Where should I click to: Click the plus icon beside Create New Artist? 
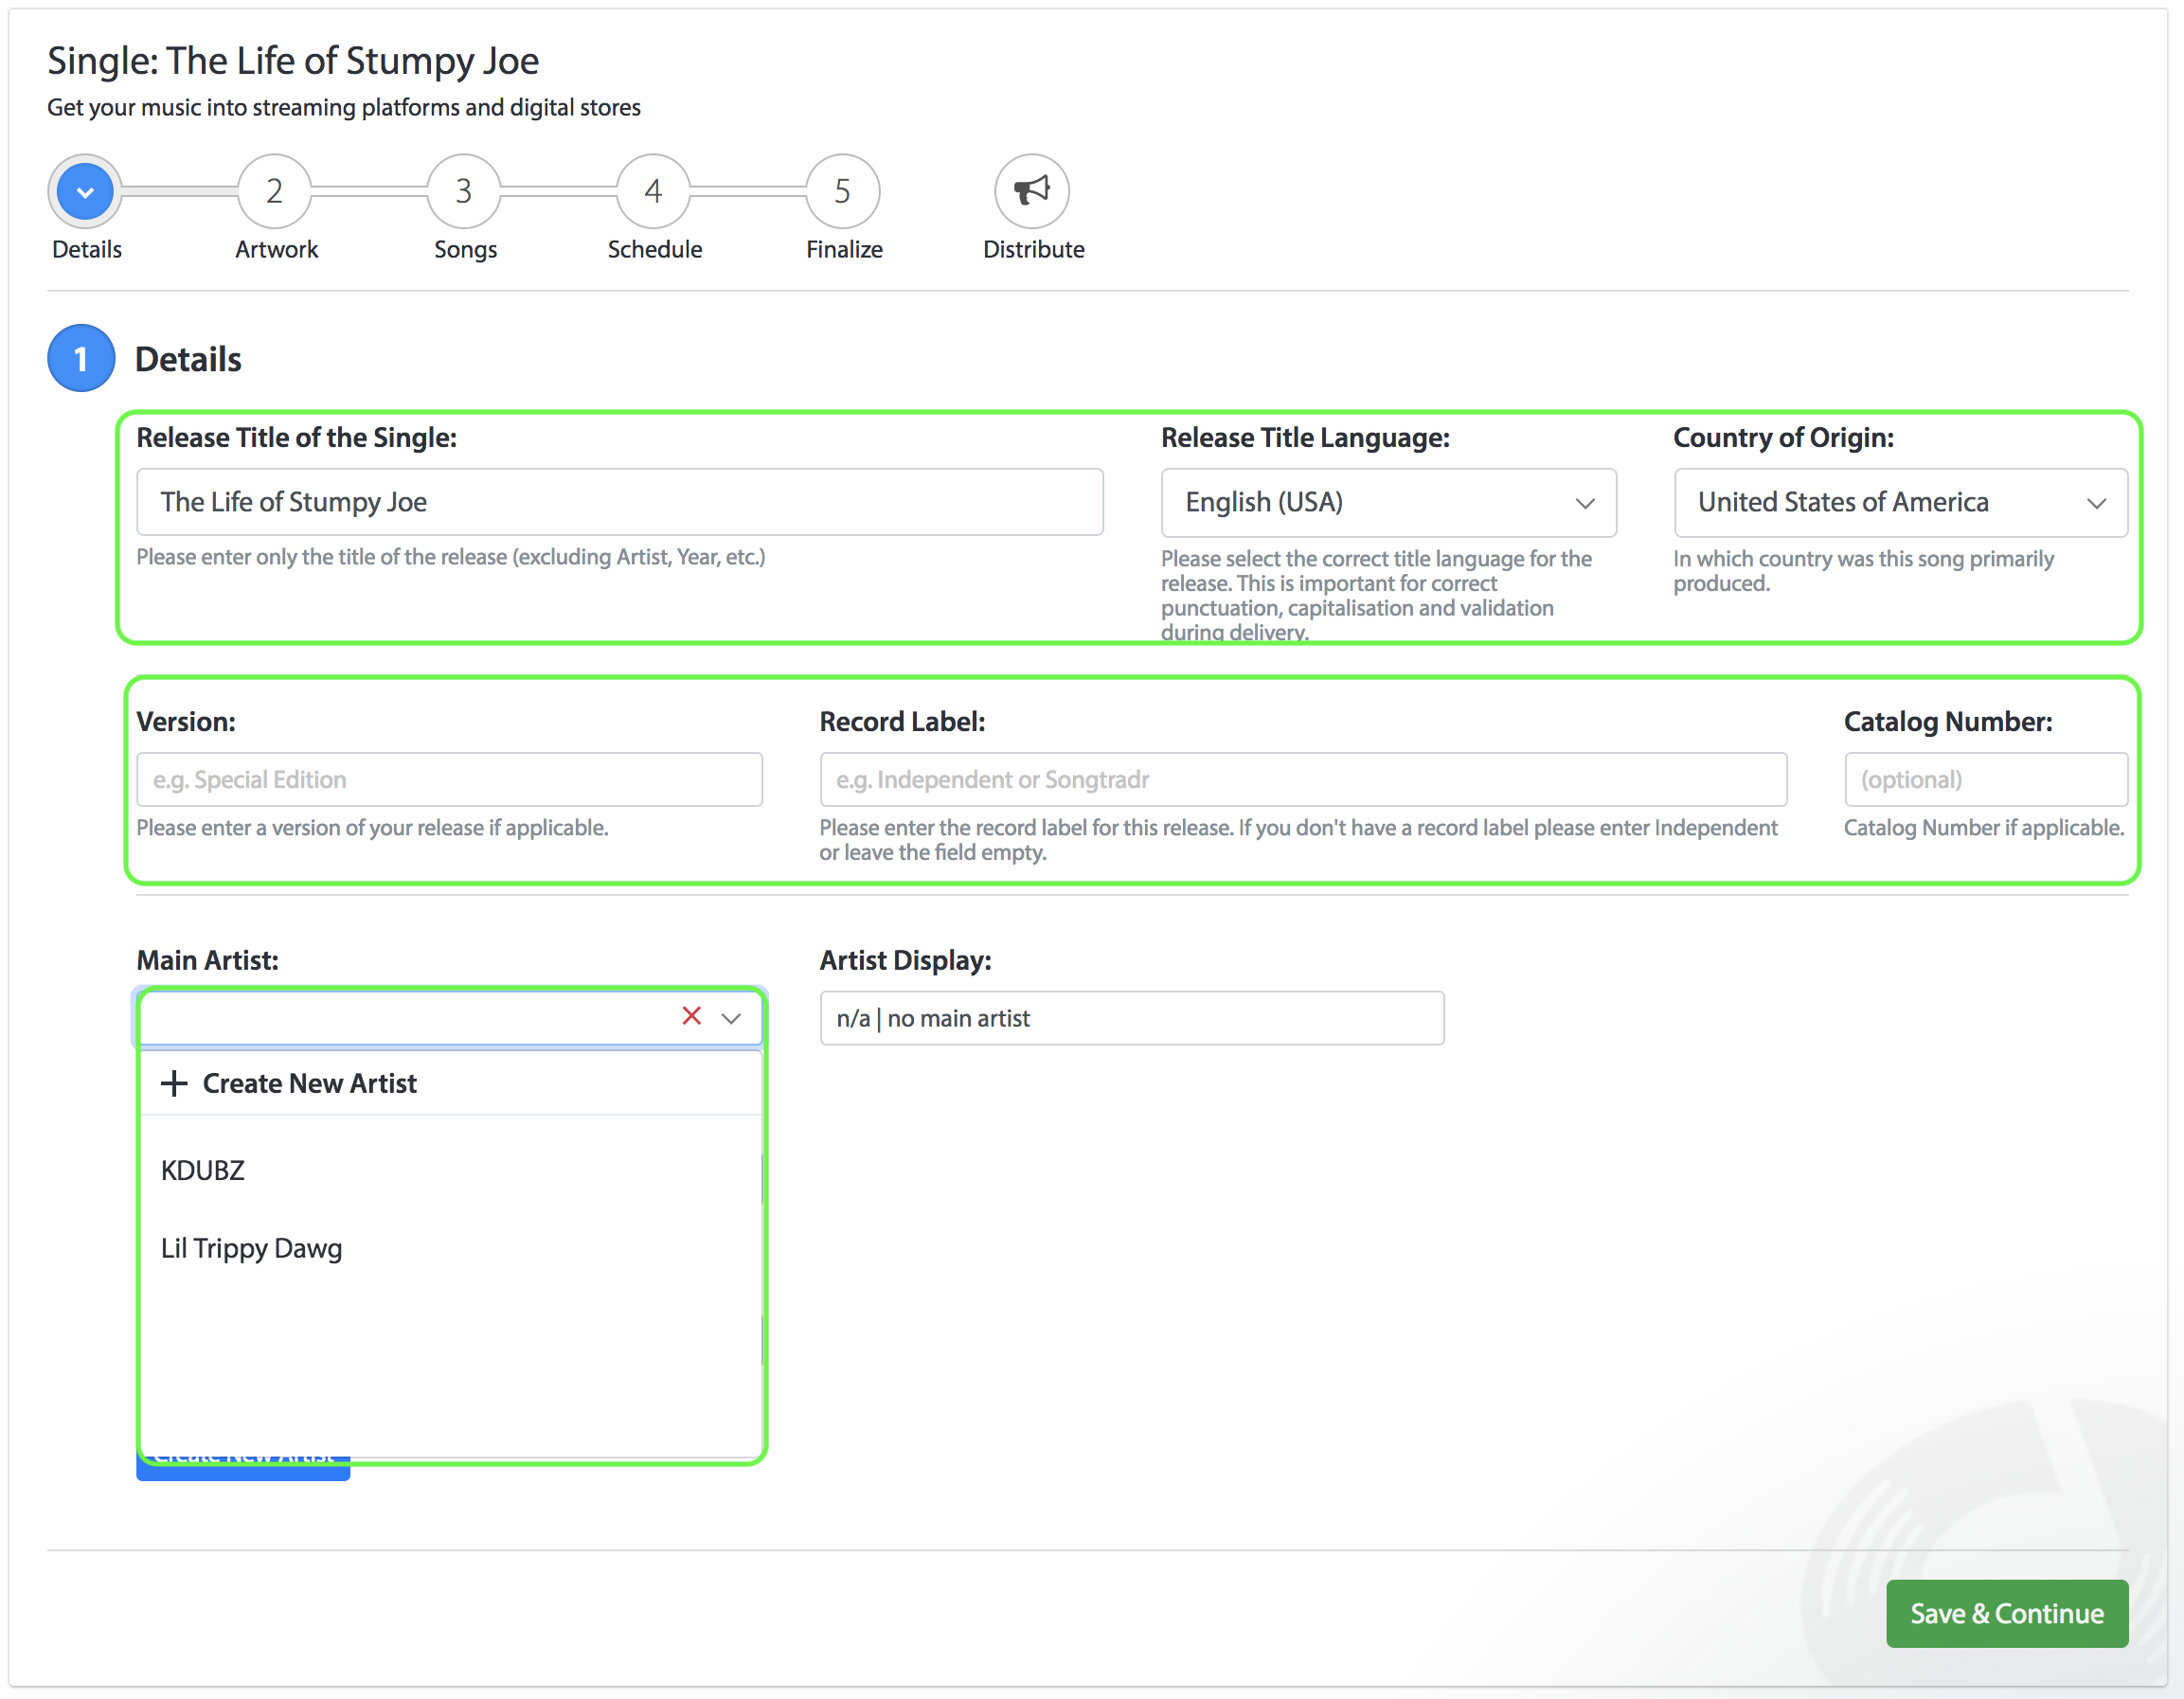174,1083
